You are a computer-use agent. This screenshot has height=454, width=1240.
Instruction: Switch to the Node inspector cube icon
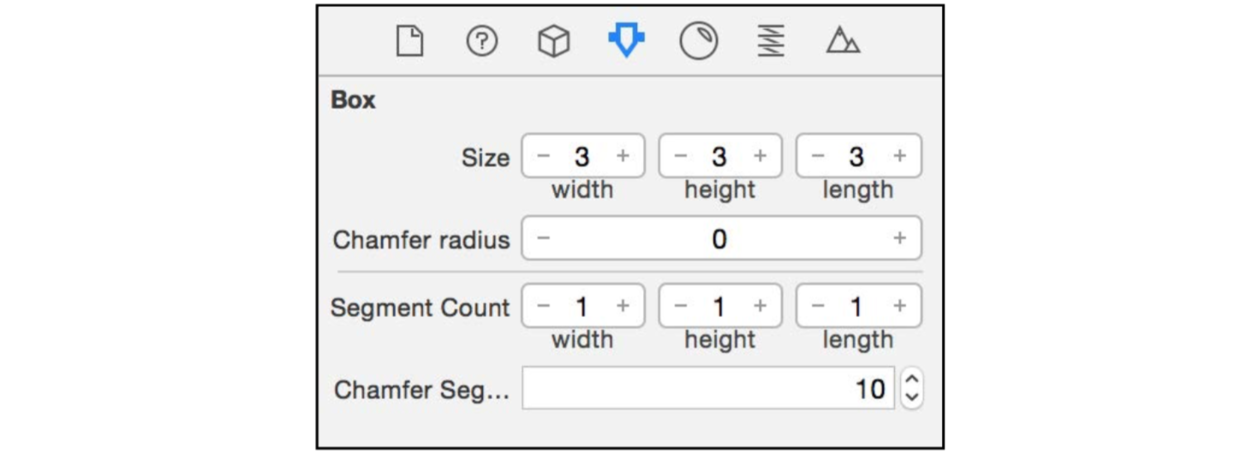554,42
